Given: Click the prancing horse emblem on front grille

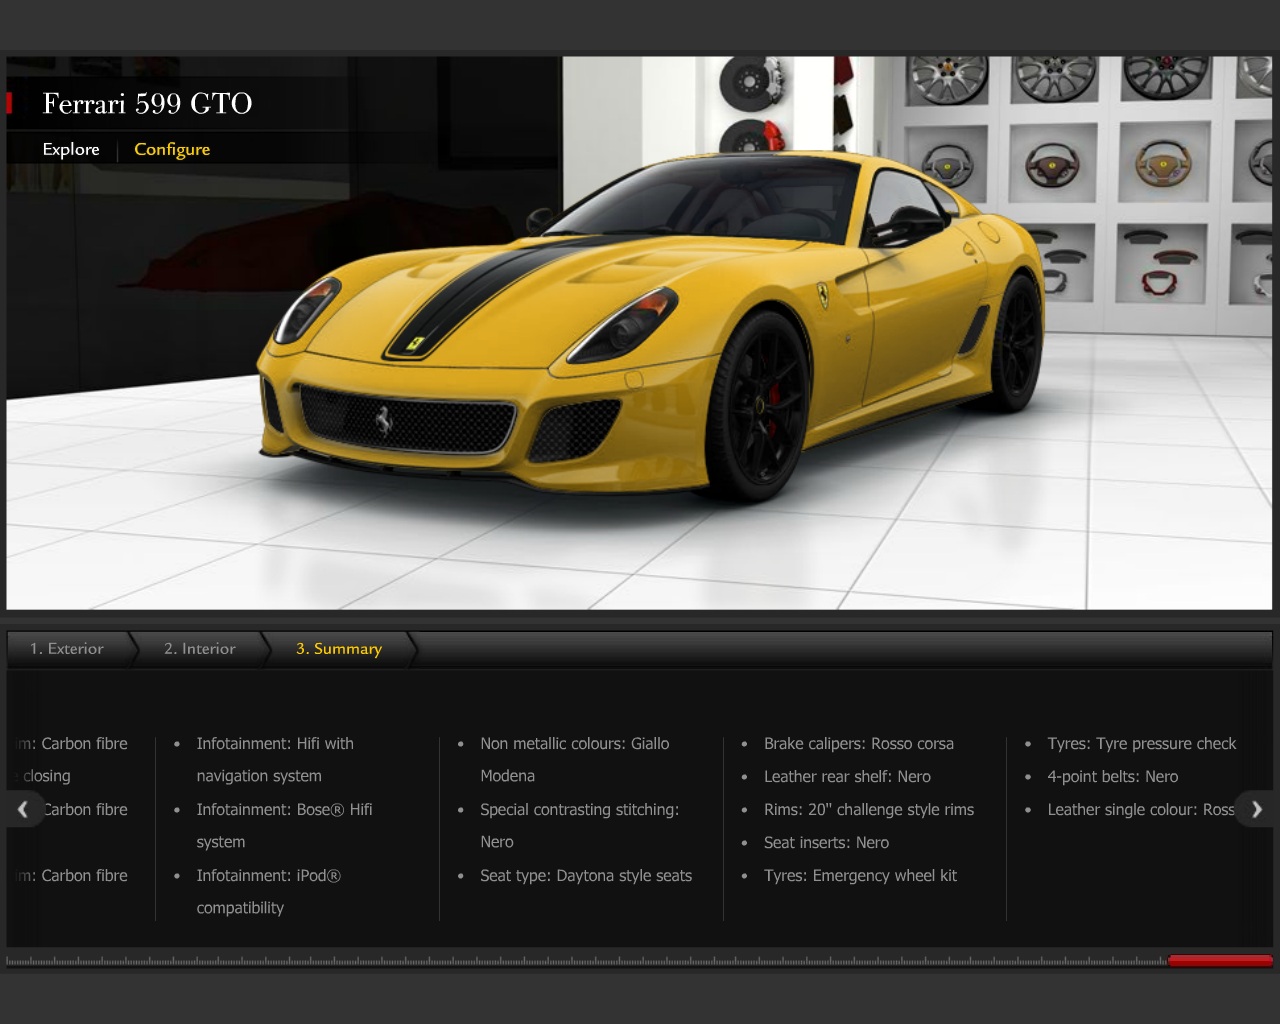Looking at the screenshot, I should (x=384, y=421).
